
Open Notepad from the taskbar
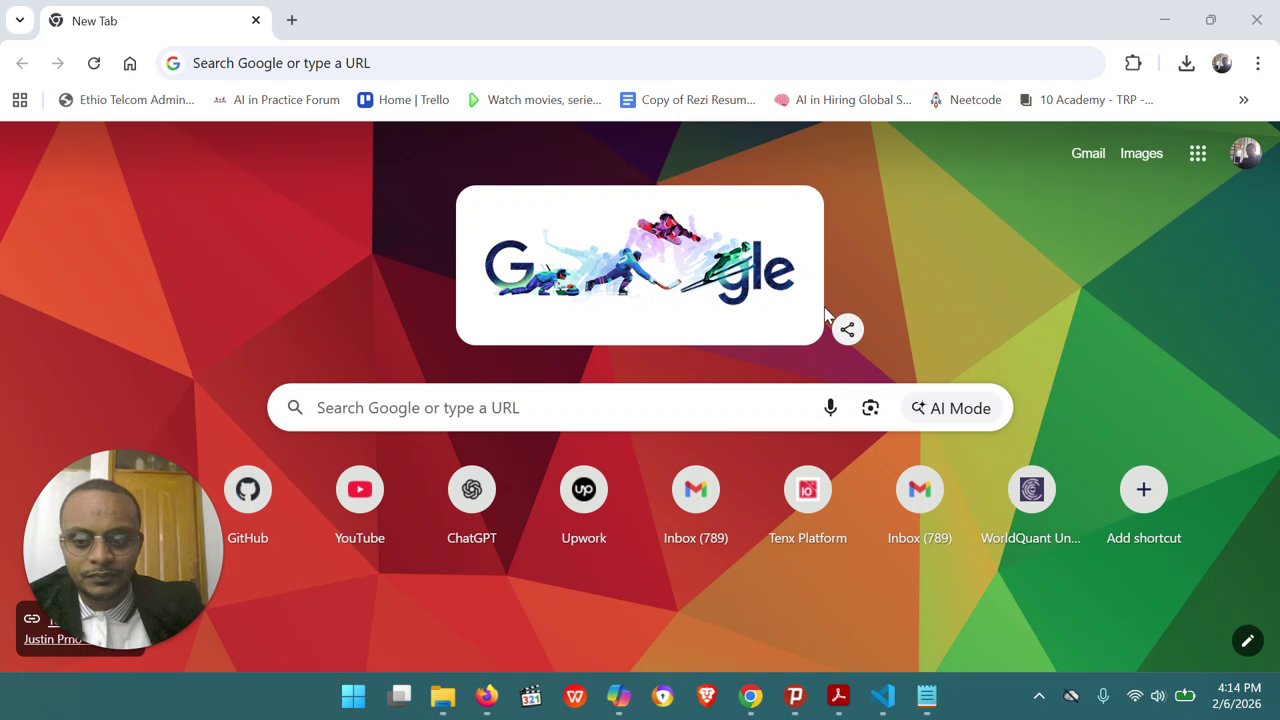[x=927, y=696]
